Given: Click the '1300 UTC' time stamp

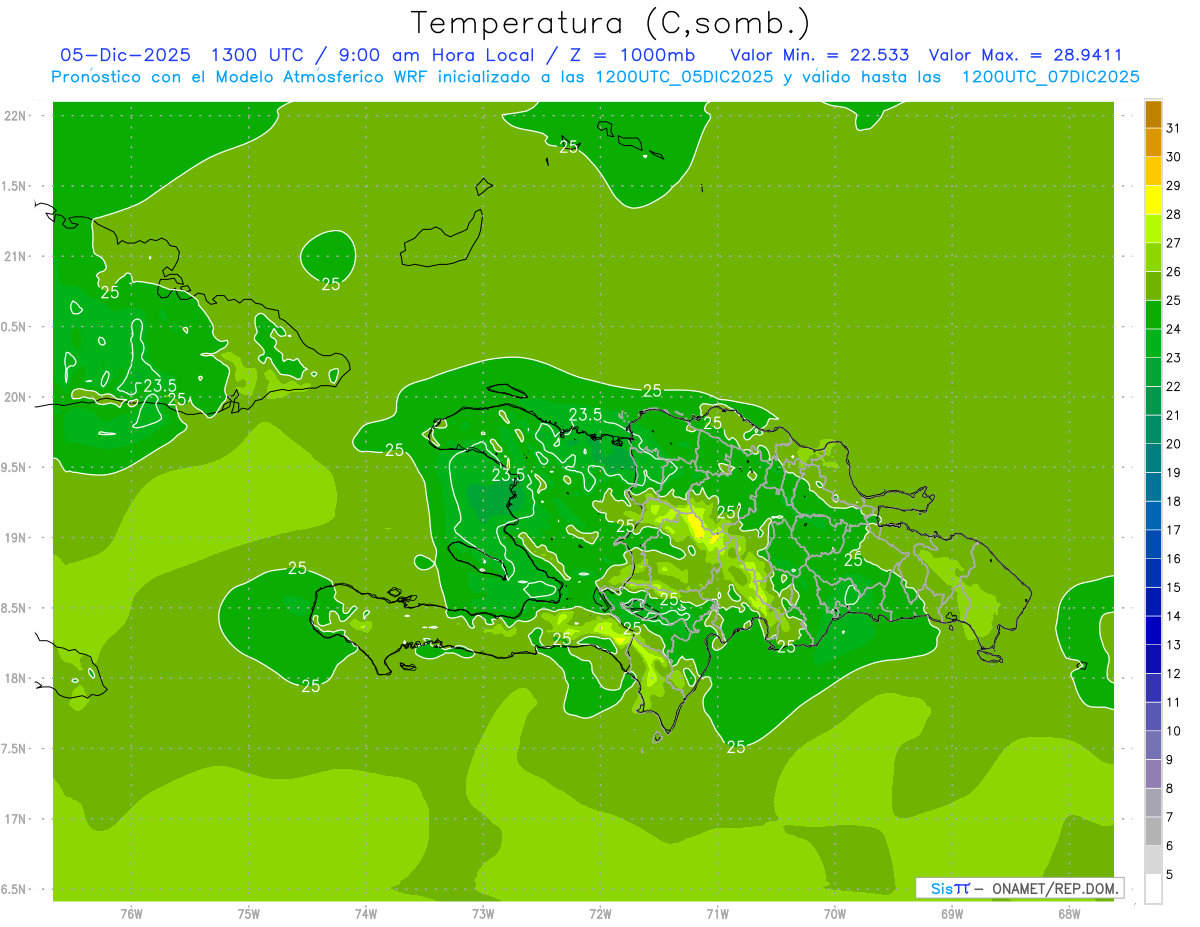Looking at the screenshot, I should pyautogui.click(x=256, y=55).
